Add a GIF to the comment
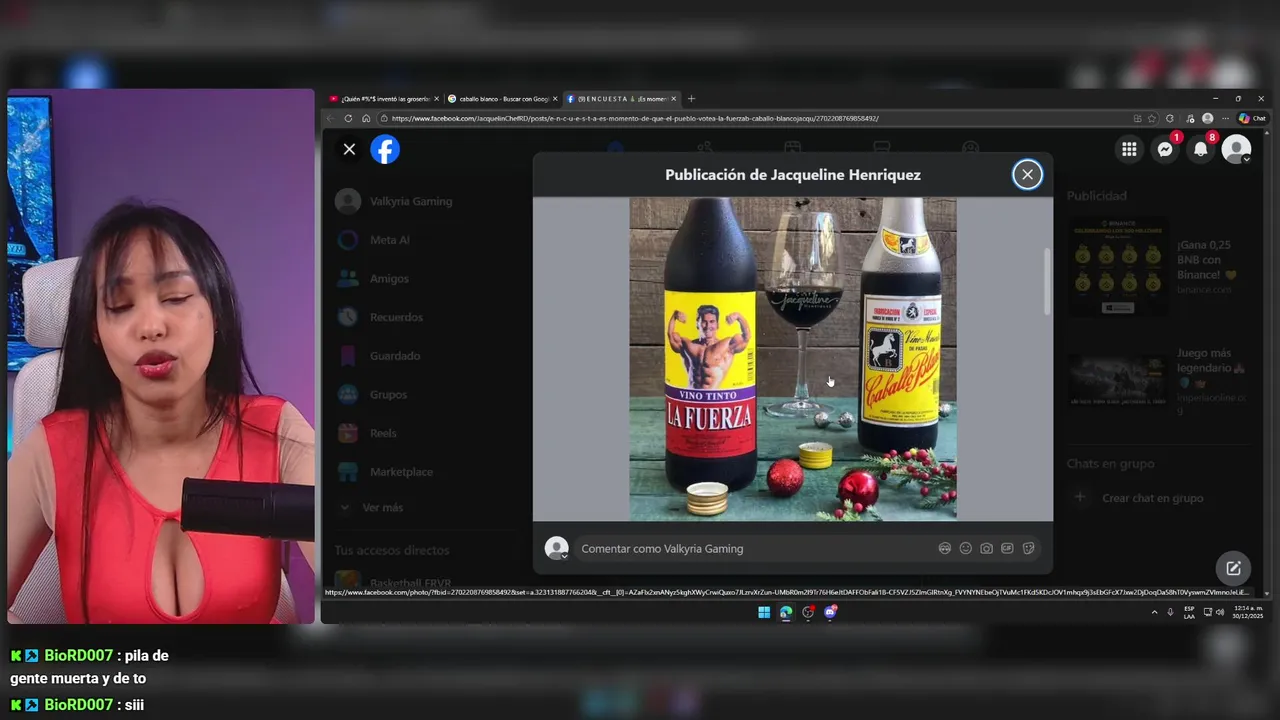 1007,548
